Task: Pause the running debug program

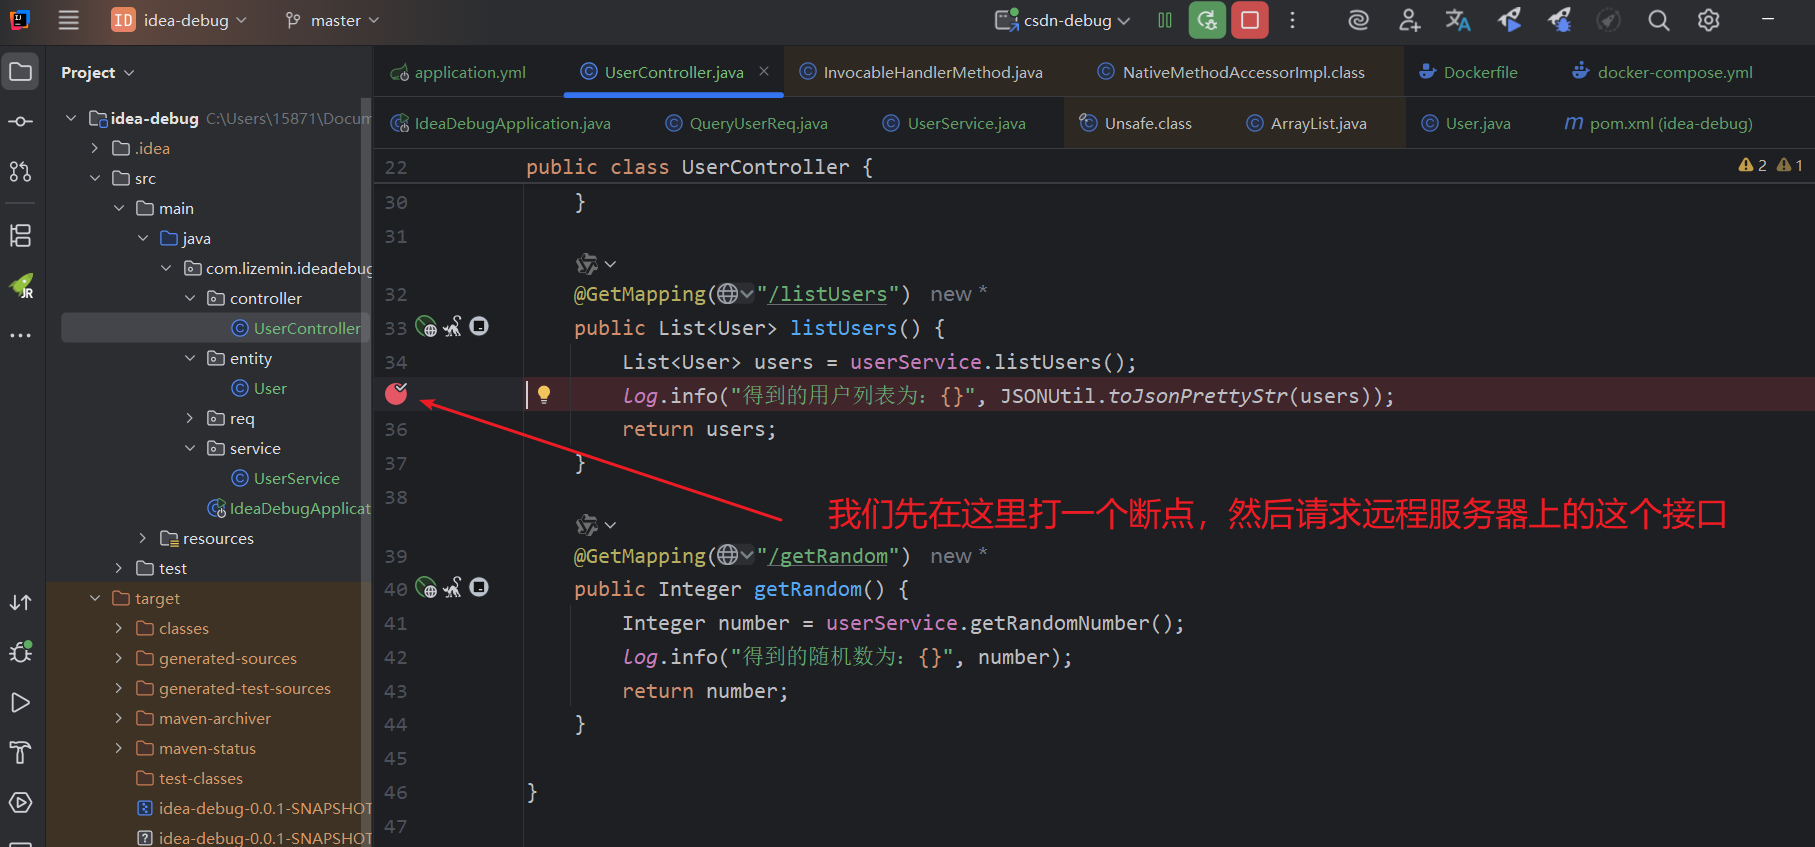Action: pyautogui.click(x=1165, y=20)
